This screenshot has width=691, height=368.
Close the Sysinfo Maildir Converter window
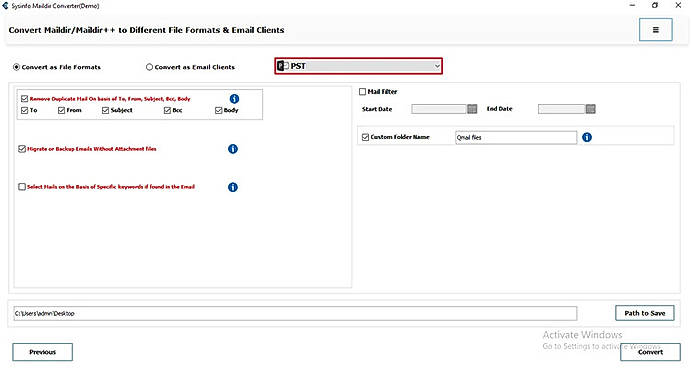click(678, 5)
